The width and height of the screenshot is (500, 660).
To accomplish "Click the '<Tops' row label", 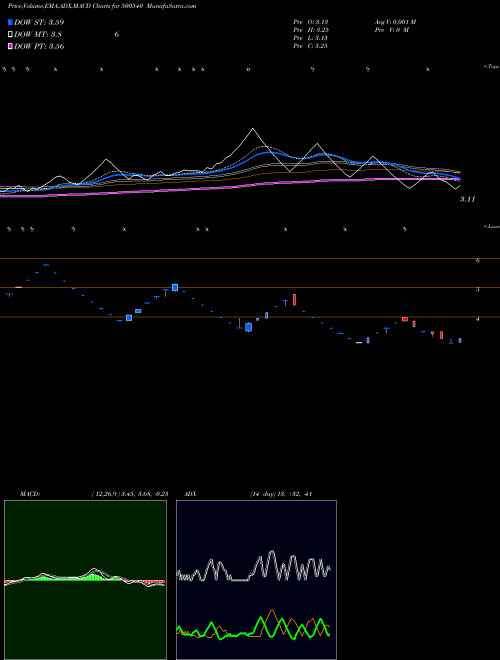I will pyautogui.click(x=491, y=67).
